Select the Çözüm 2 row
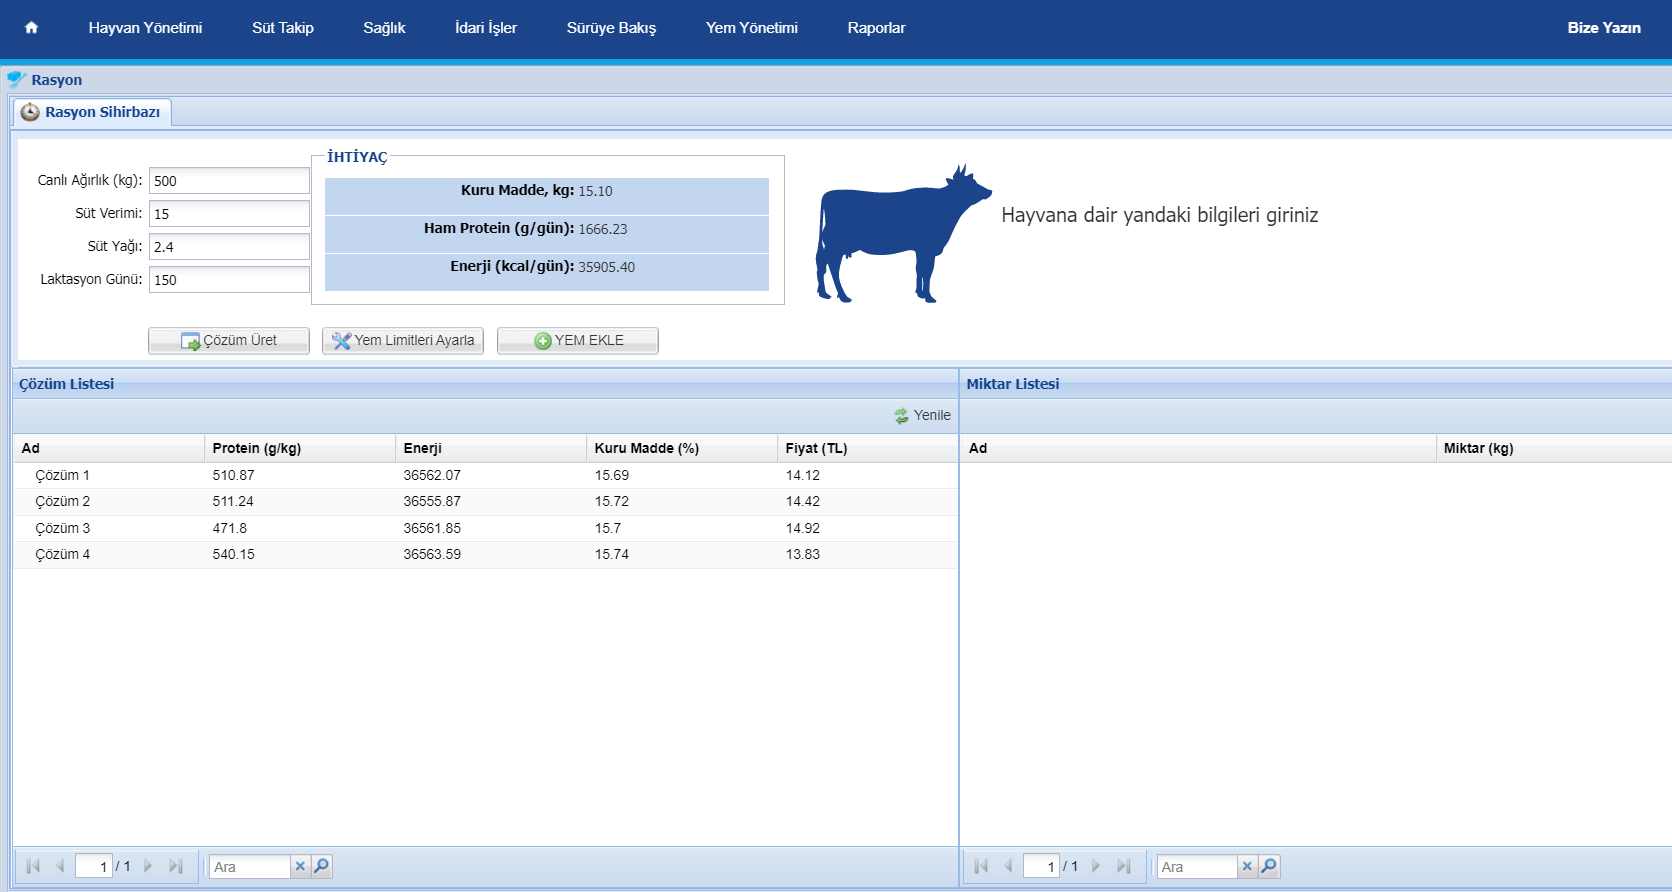The height and width of the screenshot is (892, 1672). 486,502
